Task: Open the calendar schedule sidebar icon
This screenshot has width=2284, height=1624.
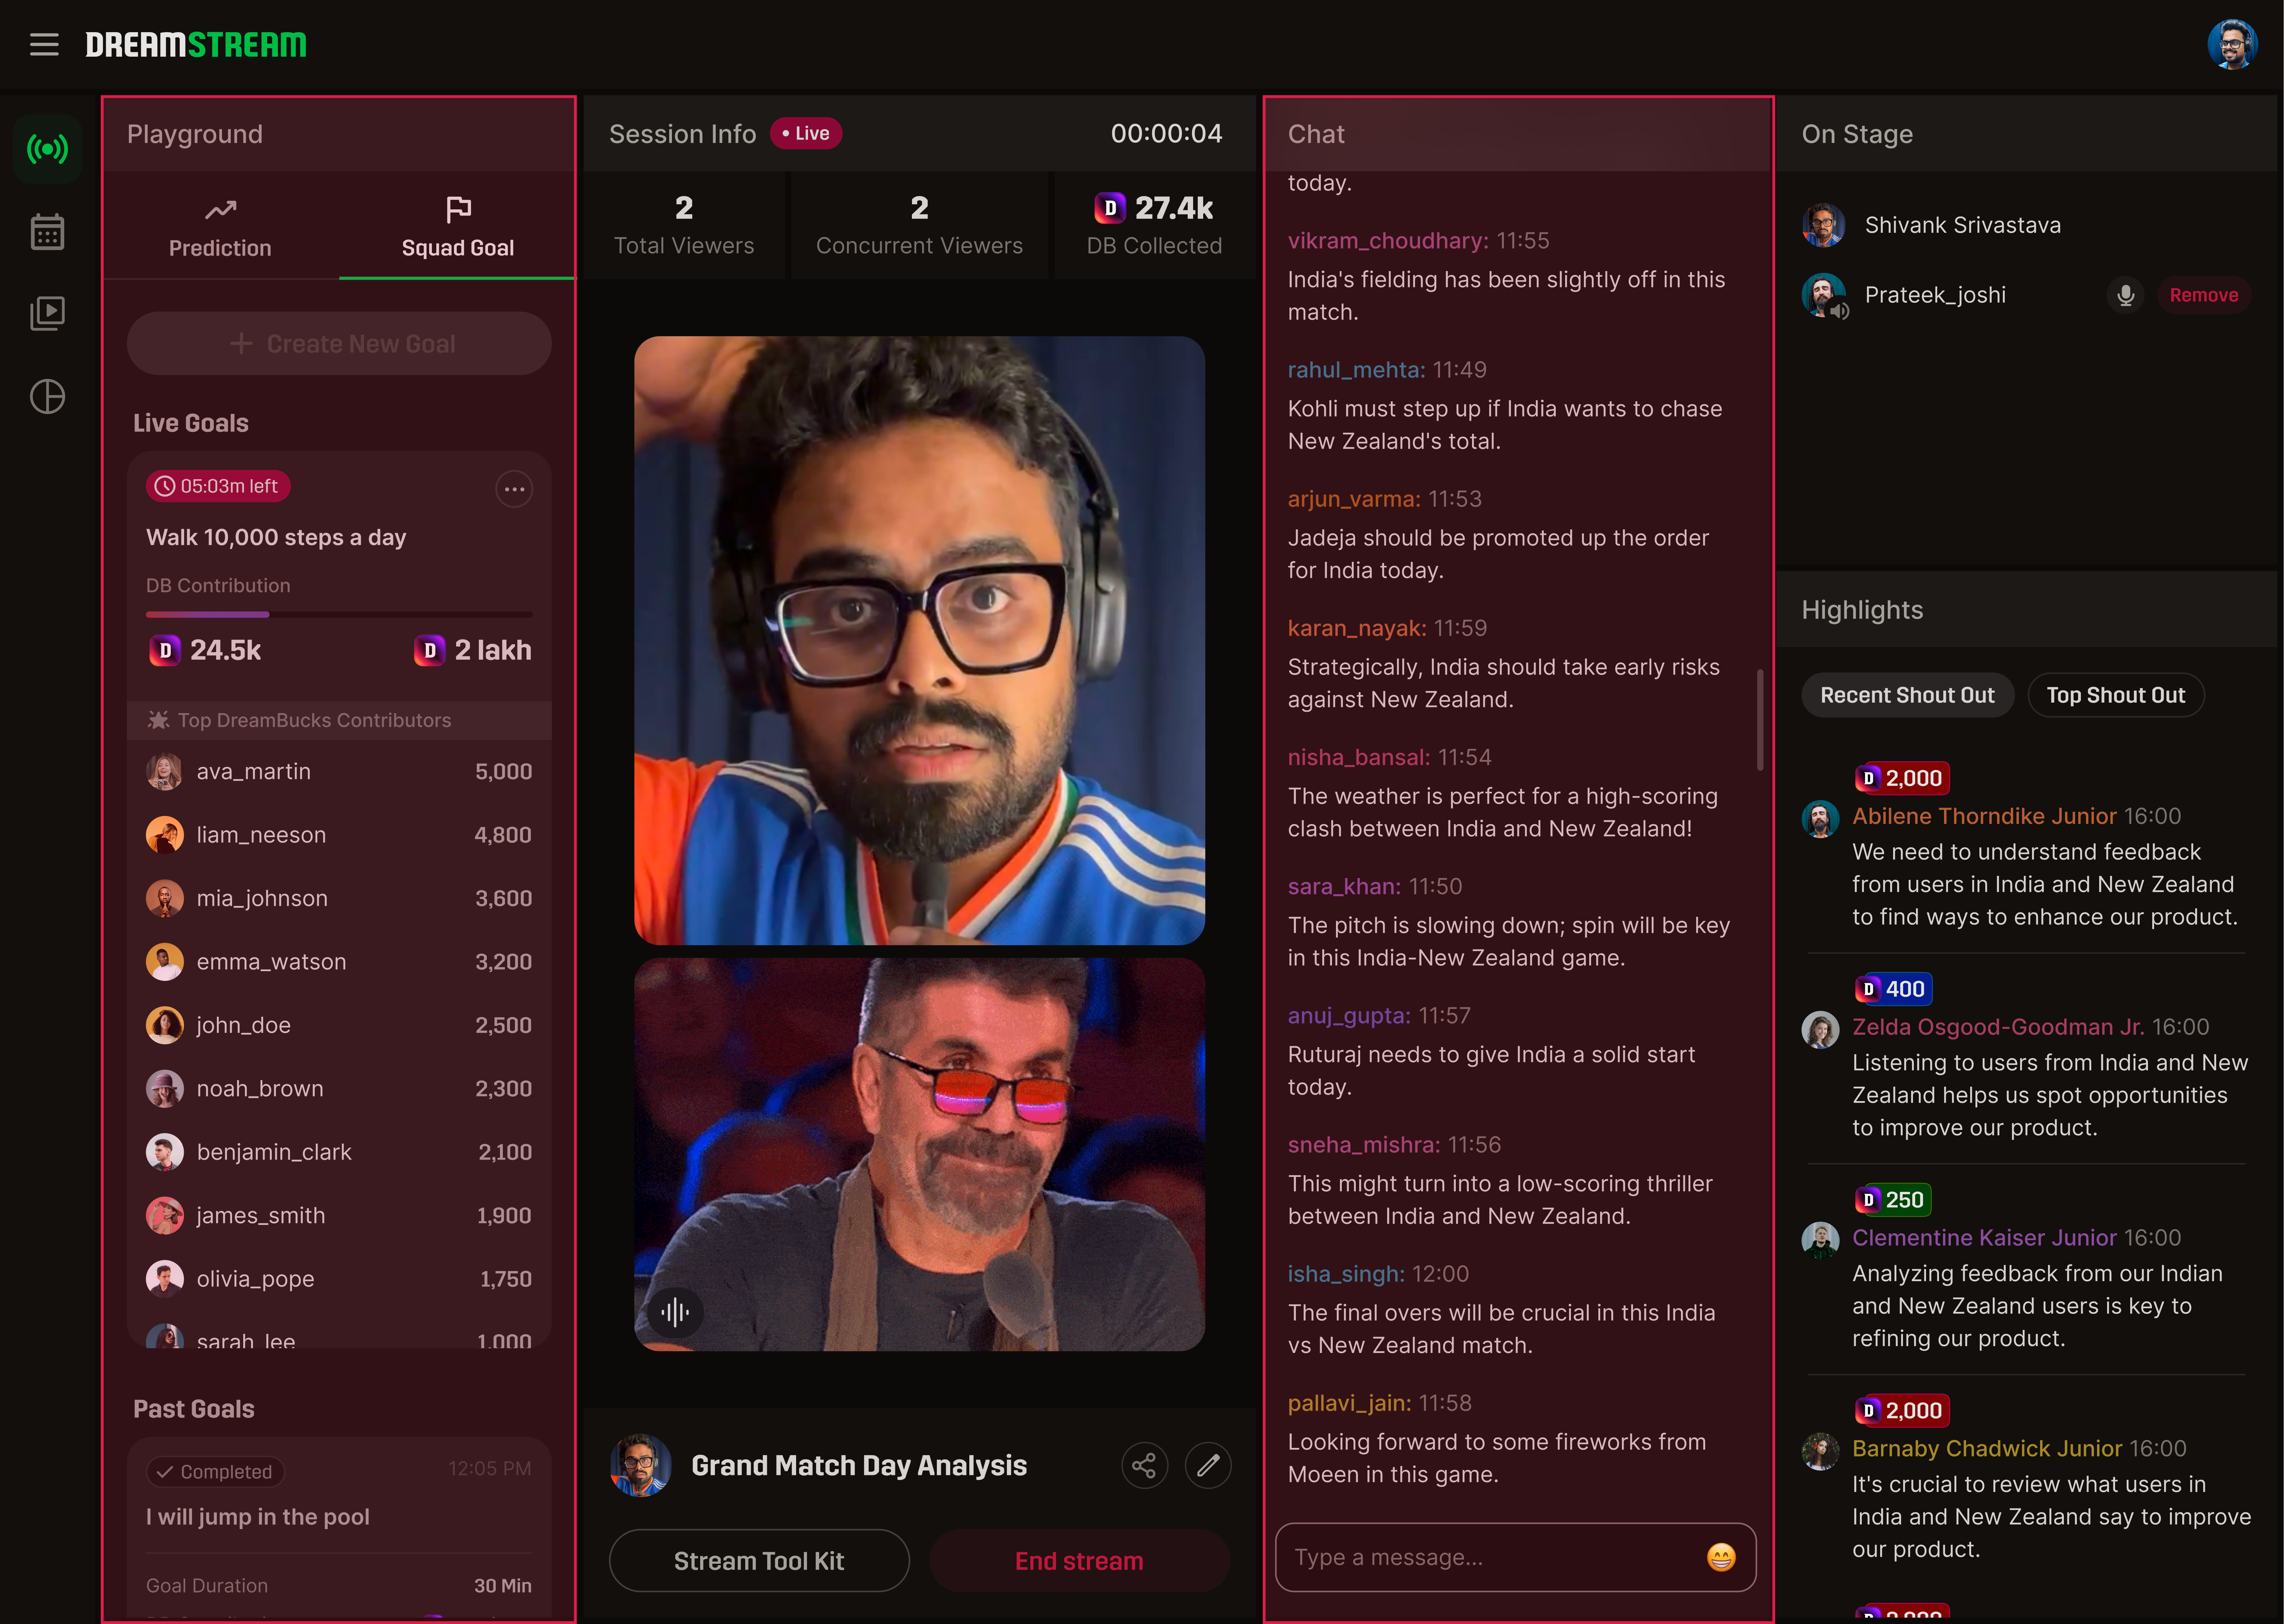Action: [47, 232]
